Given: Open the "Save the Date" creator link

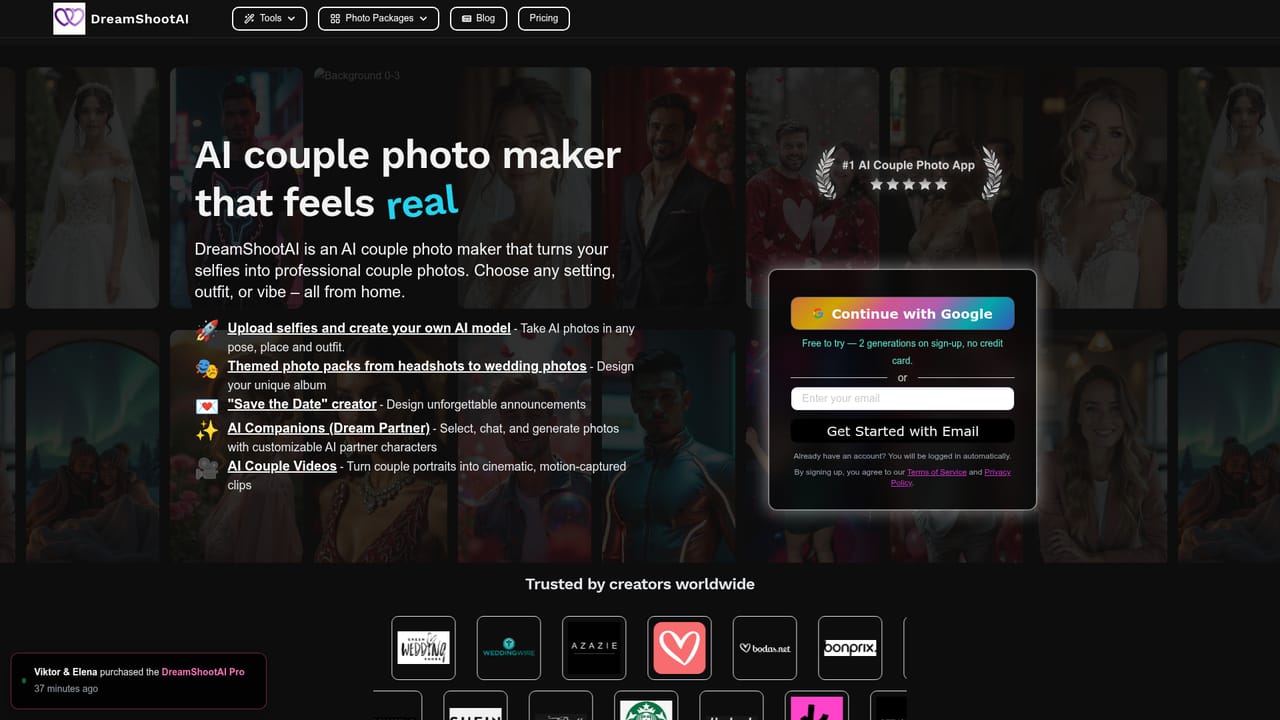Looking at the screenshot, I should (302, 404).
